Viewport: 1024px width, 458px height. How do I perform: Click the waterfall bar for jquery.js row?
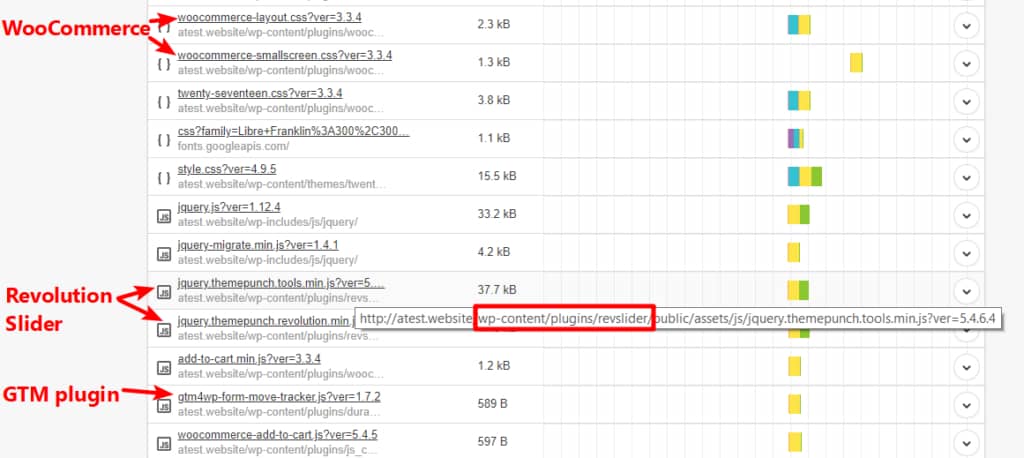point(799,215)
